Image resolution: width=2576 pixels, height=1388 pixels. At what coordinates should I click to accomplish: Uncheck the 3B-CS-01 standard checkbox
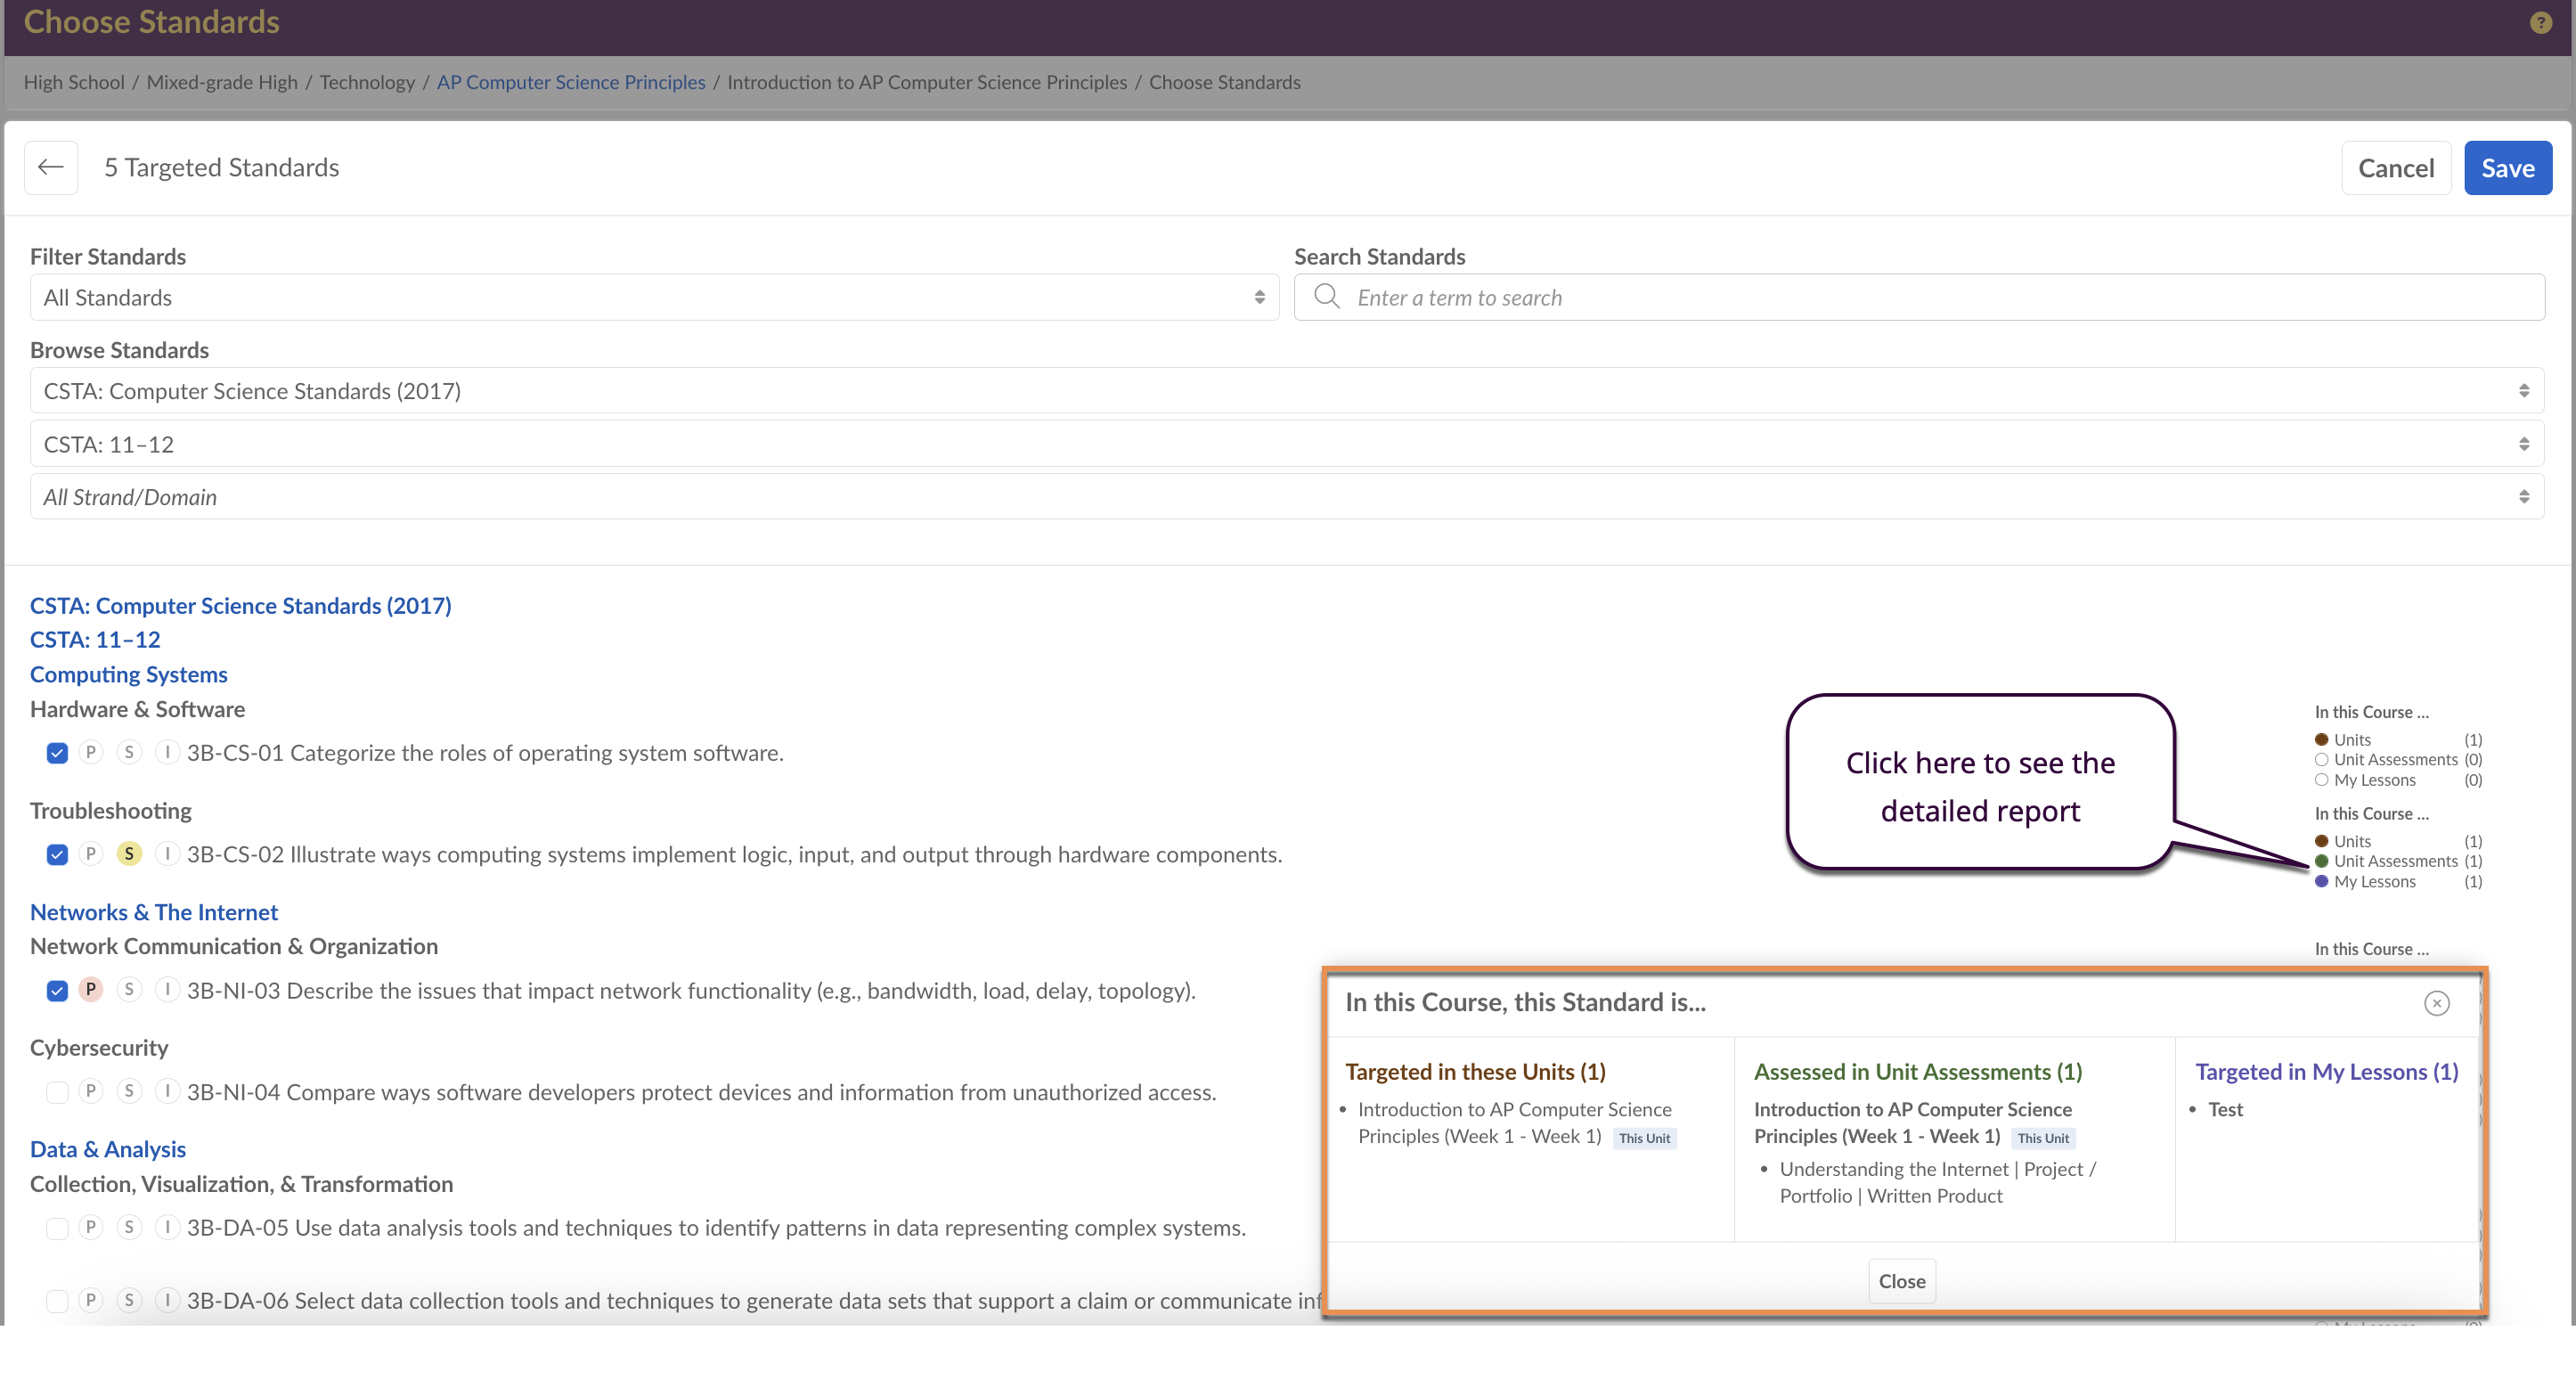pyautogui.click(x=57, y=753)
